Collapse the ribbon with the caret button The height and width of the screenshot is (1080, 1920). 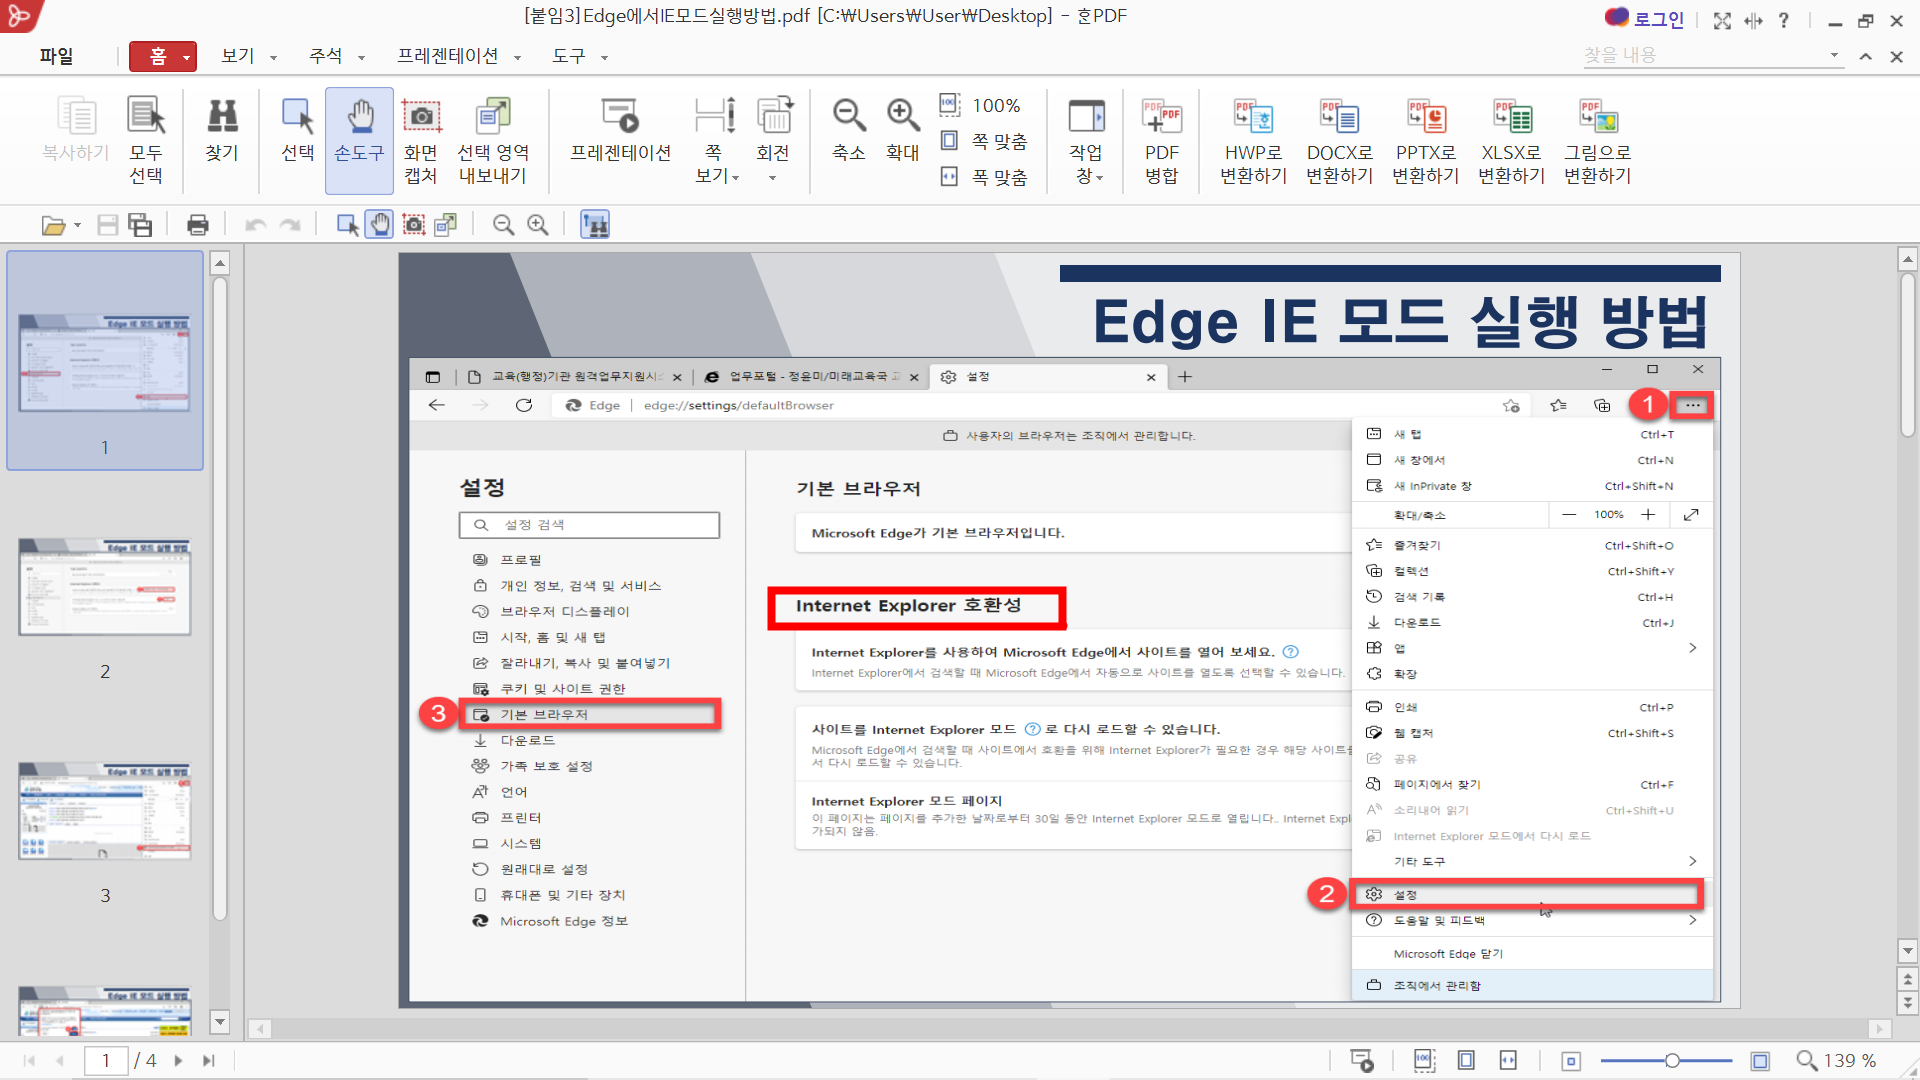[1866, 57]
